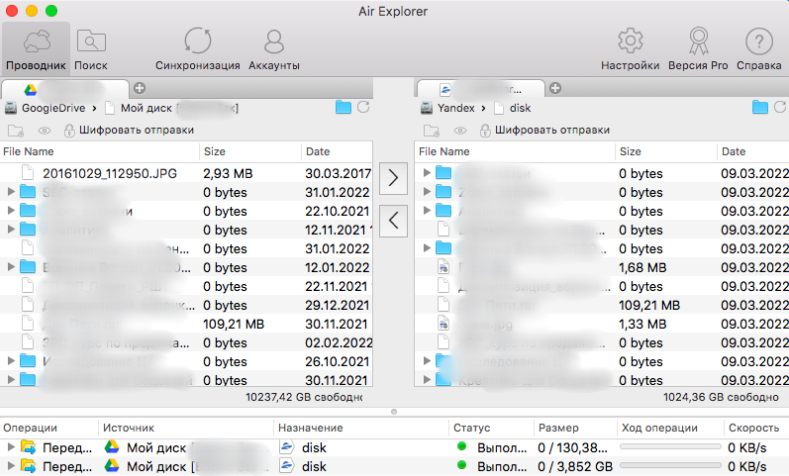Click progress bar of 3,852 GB transfer

(670, 466)
